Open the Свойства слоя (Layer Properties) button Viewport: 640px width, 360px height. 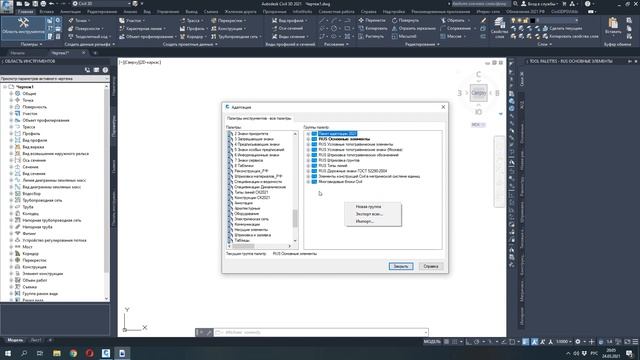point(499,28)
